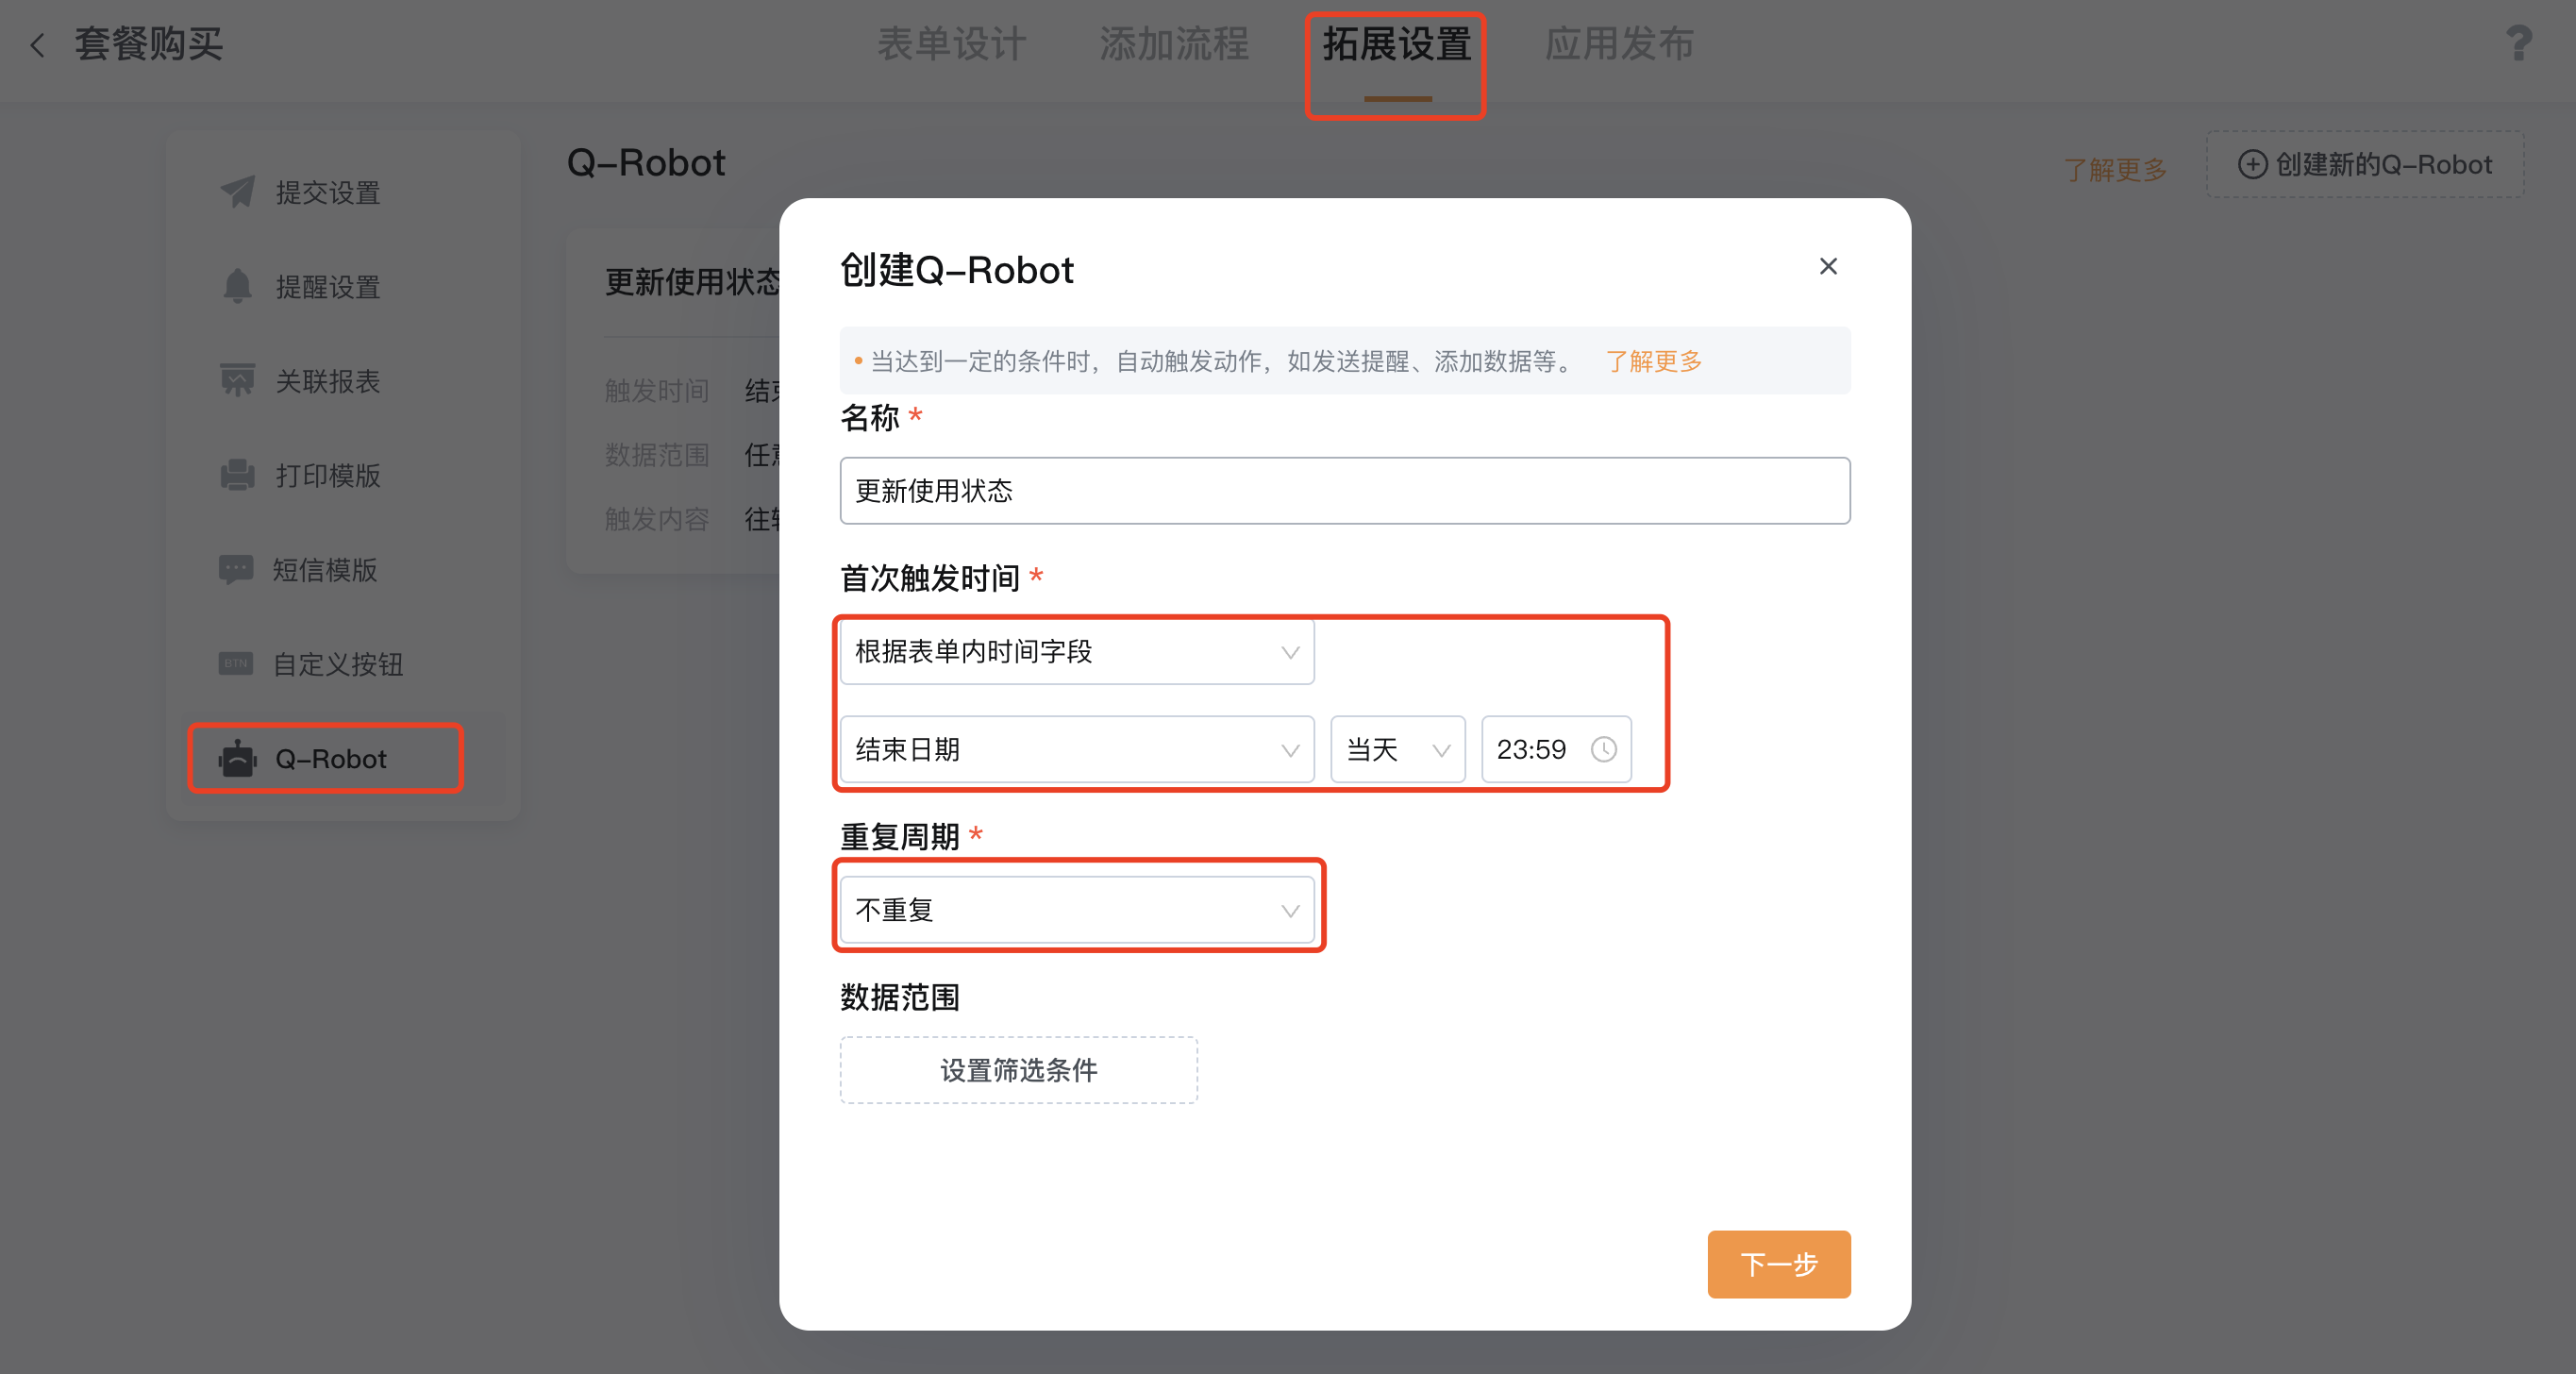Viewport: 2576px width, 1374px height.
Task: Click the 触发内容 label in card
Action: click(x=657, y=518)
